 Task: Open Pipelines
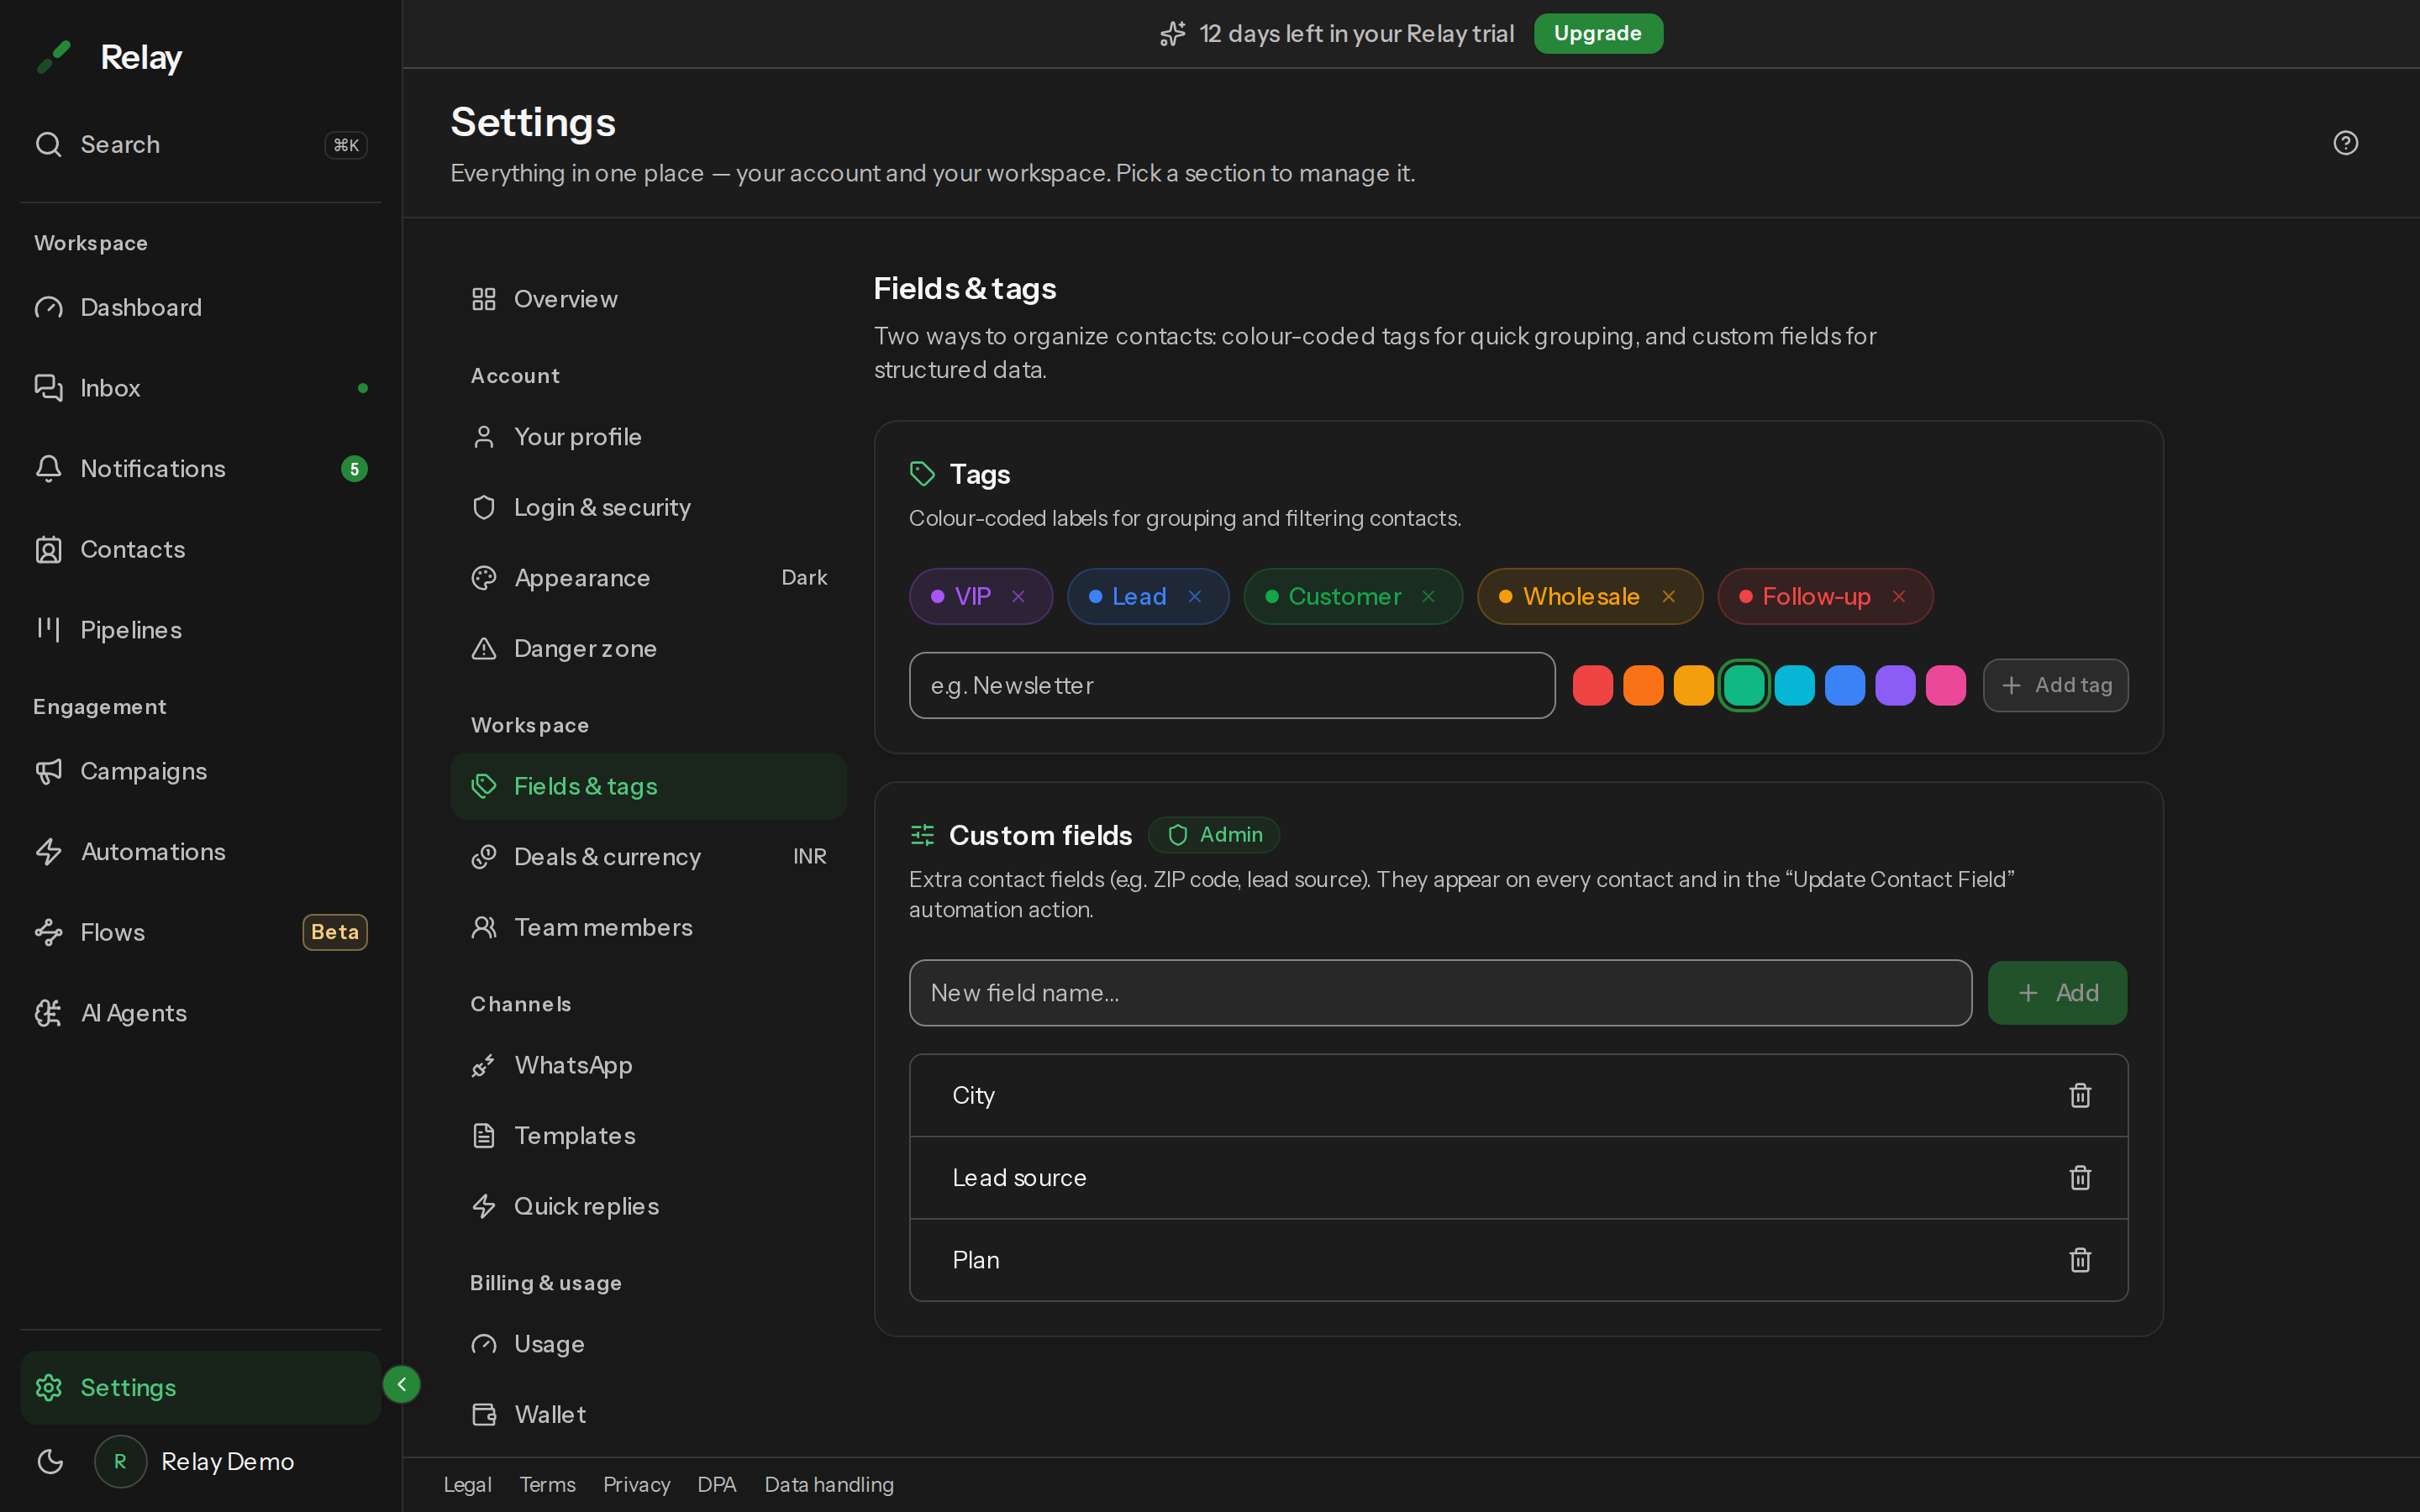200,630
